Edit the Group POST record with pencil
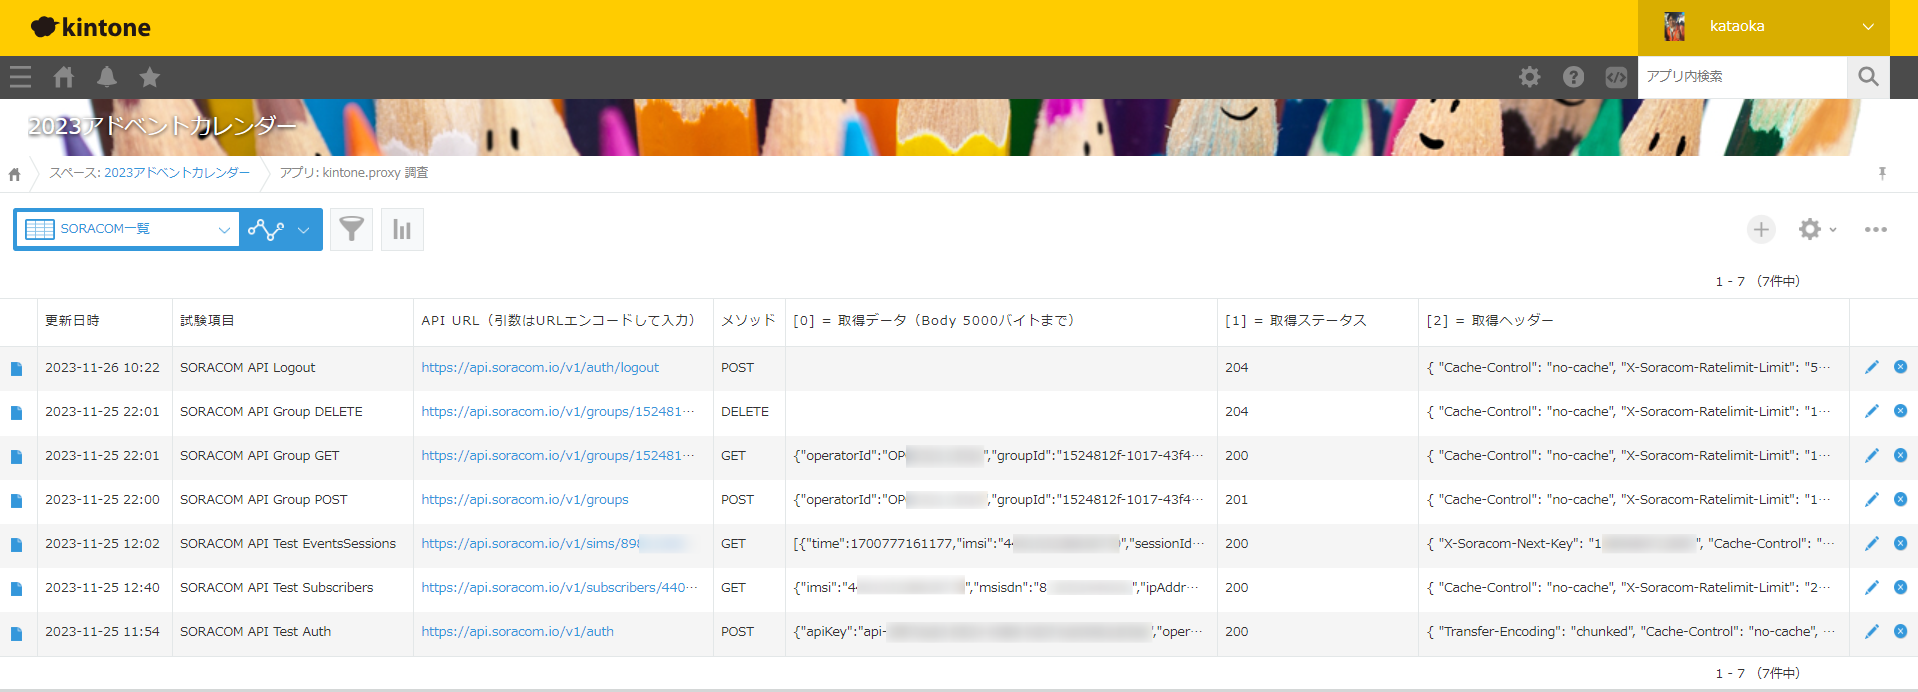Image resolution: width=1918 pixels, height=692 pixels. tap(1871, 499)
